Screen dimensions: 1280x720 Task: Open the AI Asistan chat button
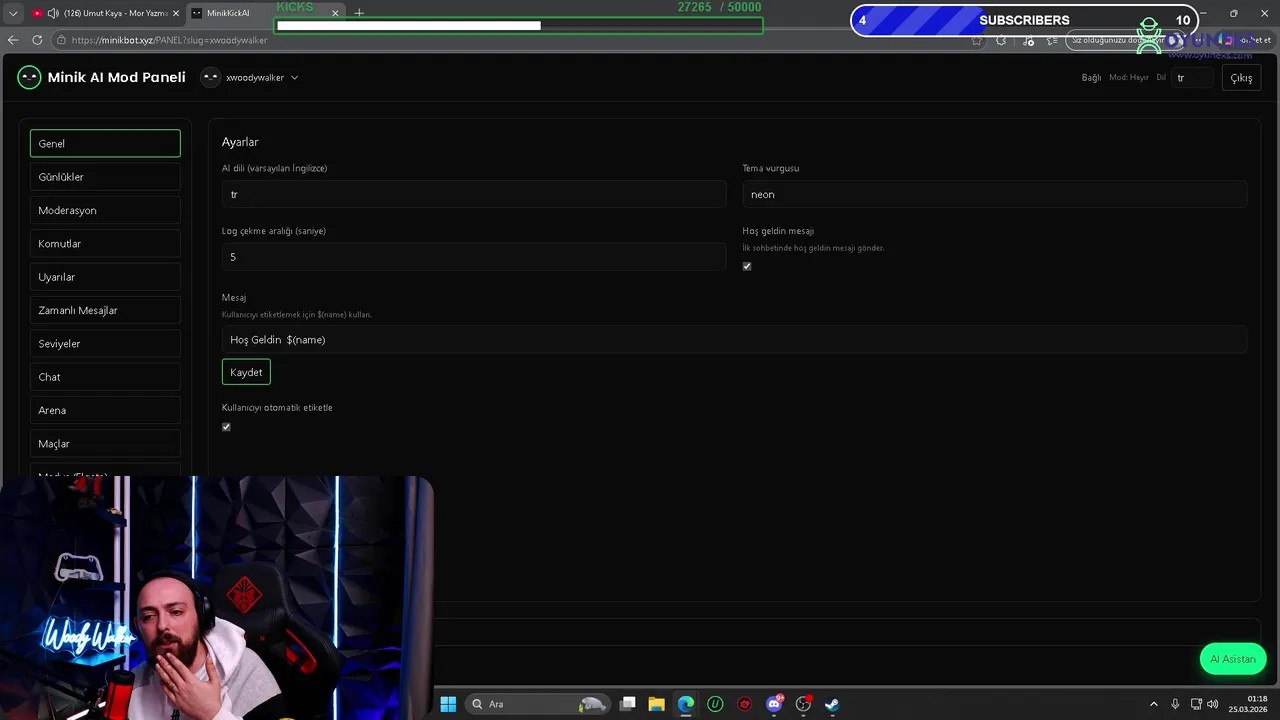(x=1233, y=659)
